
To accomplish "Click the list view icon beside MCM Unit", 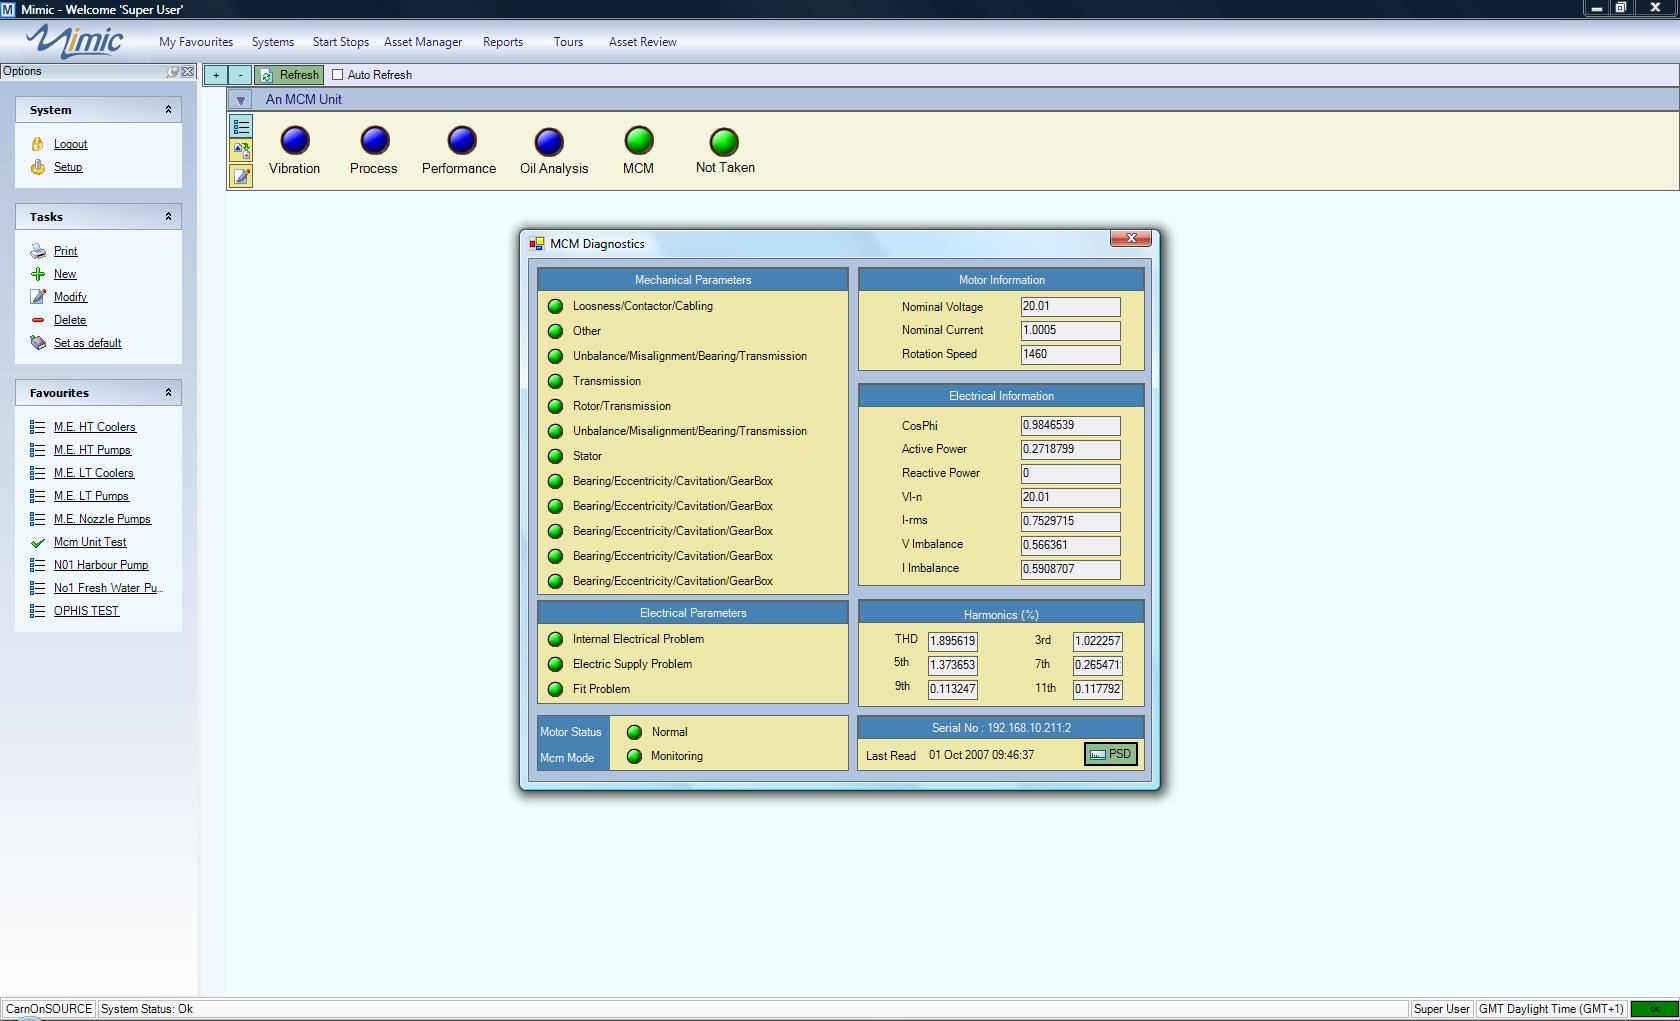I will (x=241, y=127).
